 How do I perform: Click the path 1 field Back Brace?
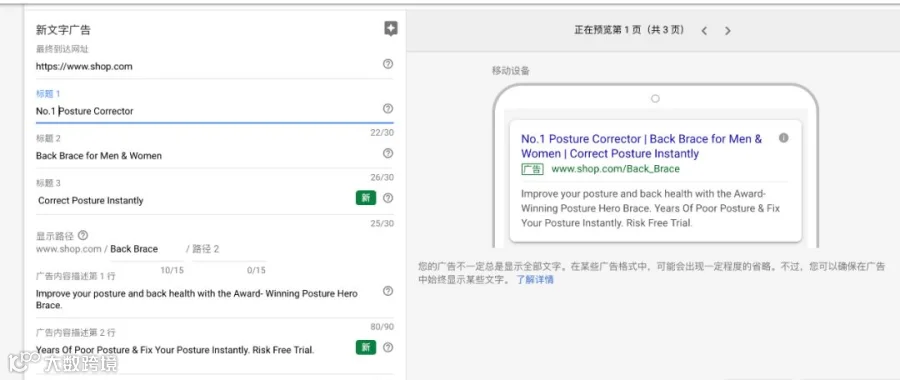(x=146, y=249)
